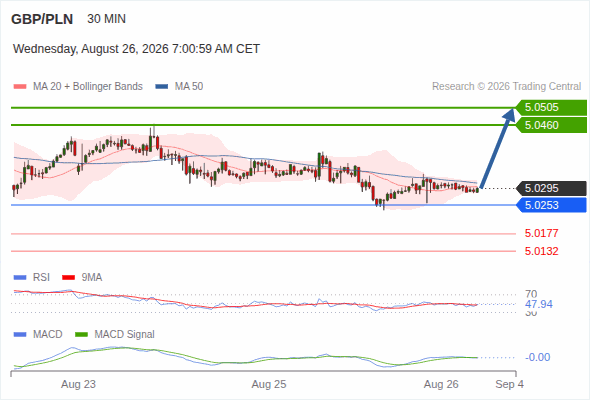Click the 5.0177 red support level
Image resolution: width=590 pixels, height=400 pixels.
tap(541, 233)
